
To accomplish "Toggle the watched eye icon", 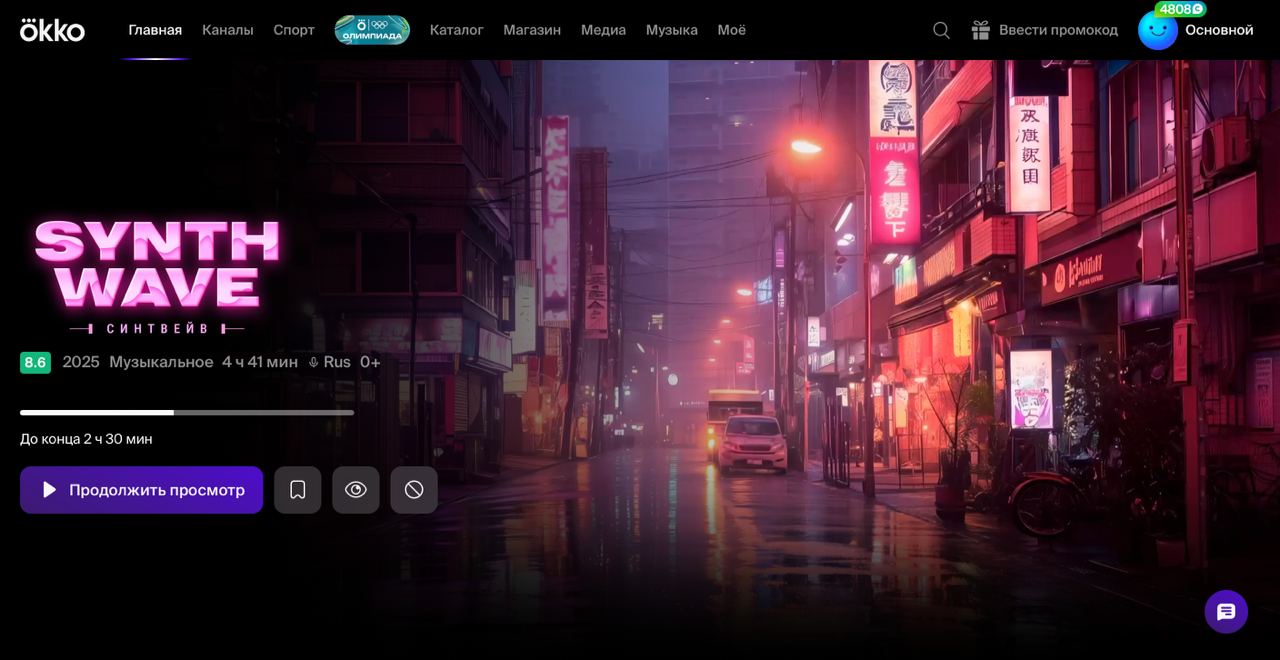I will click(x=356, y=490).
